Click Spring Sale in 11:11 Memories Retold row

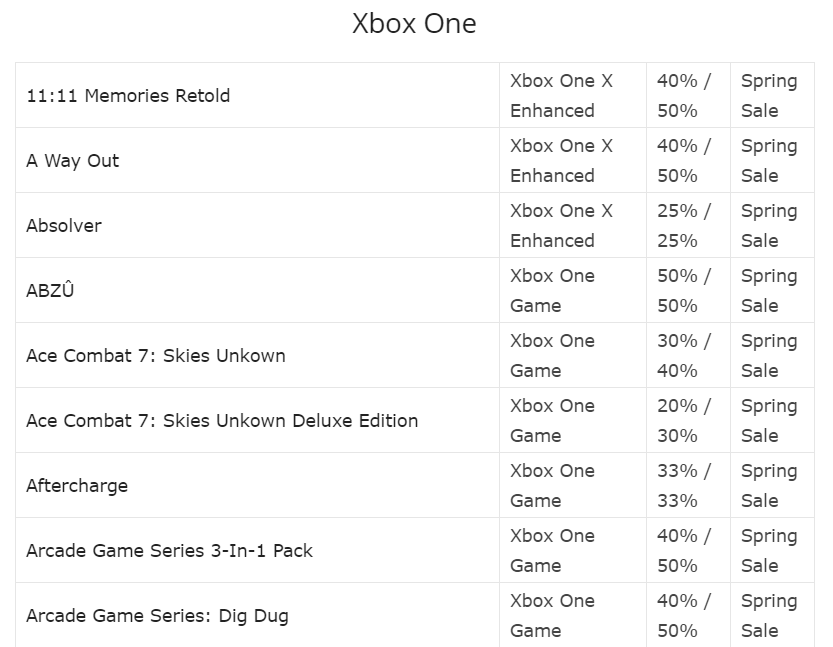(769, 96)
